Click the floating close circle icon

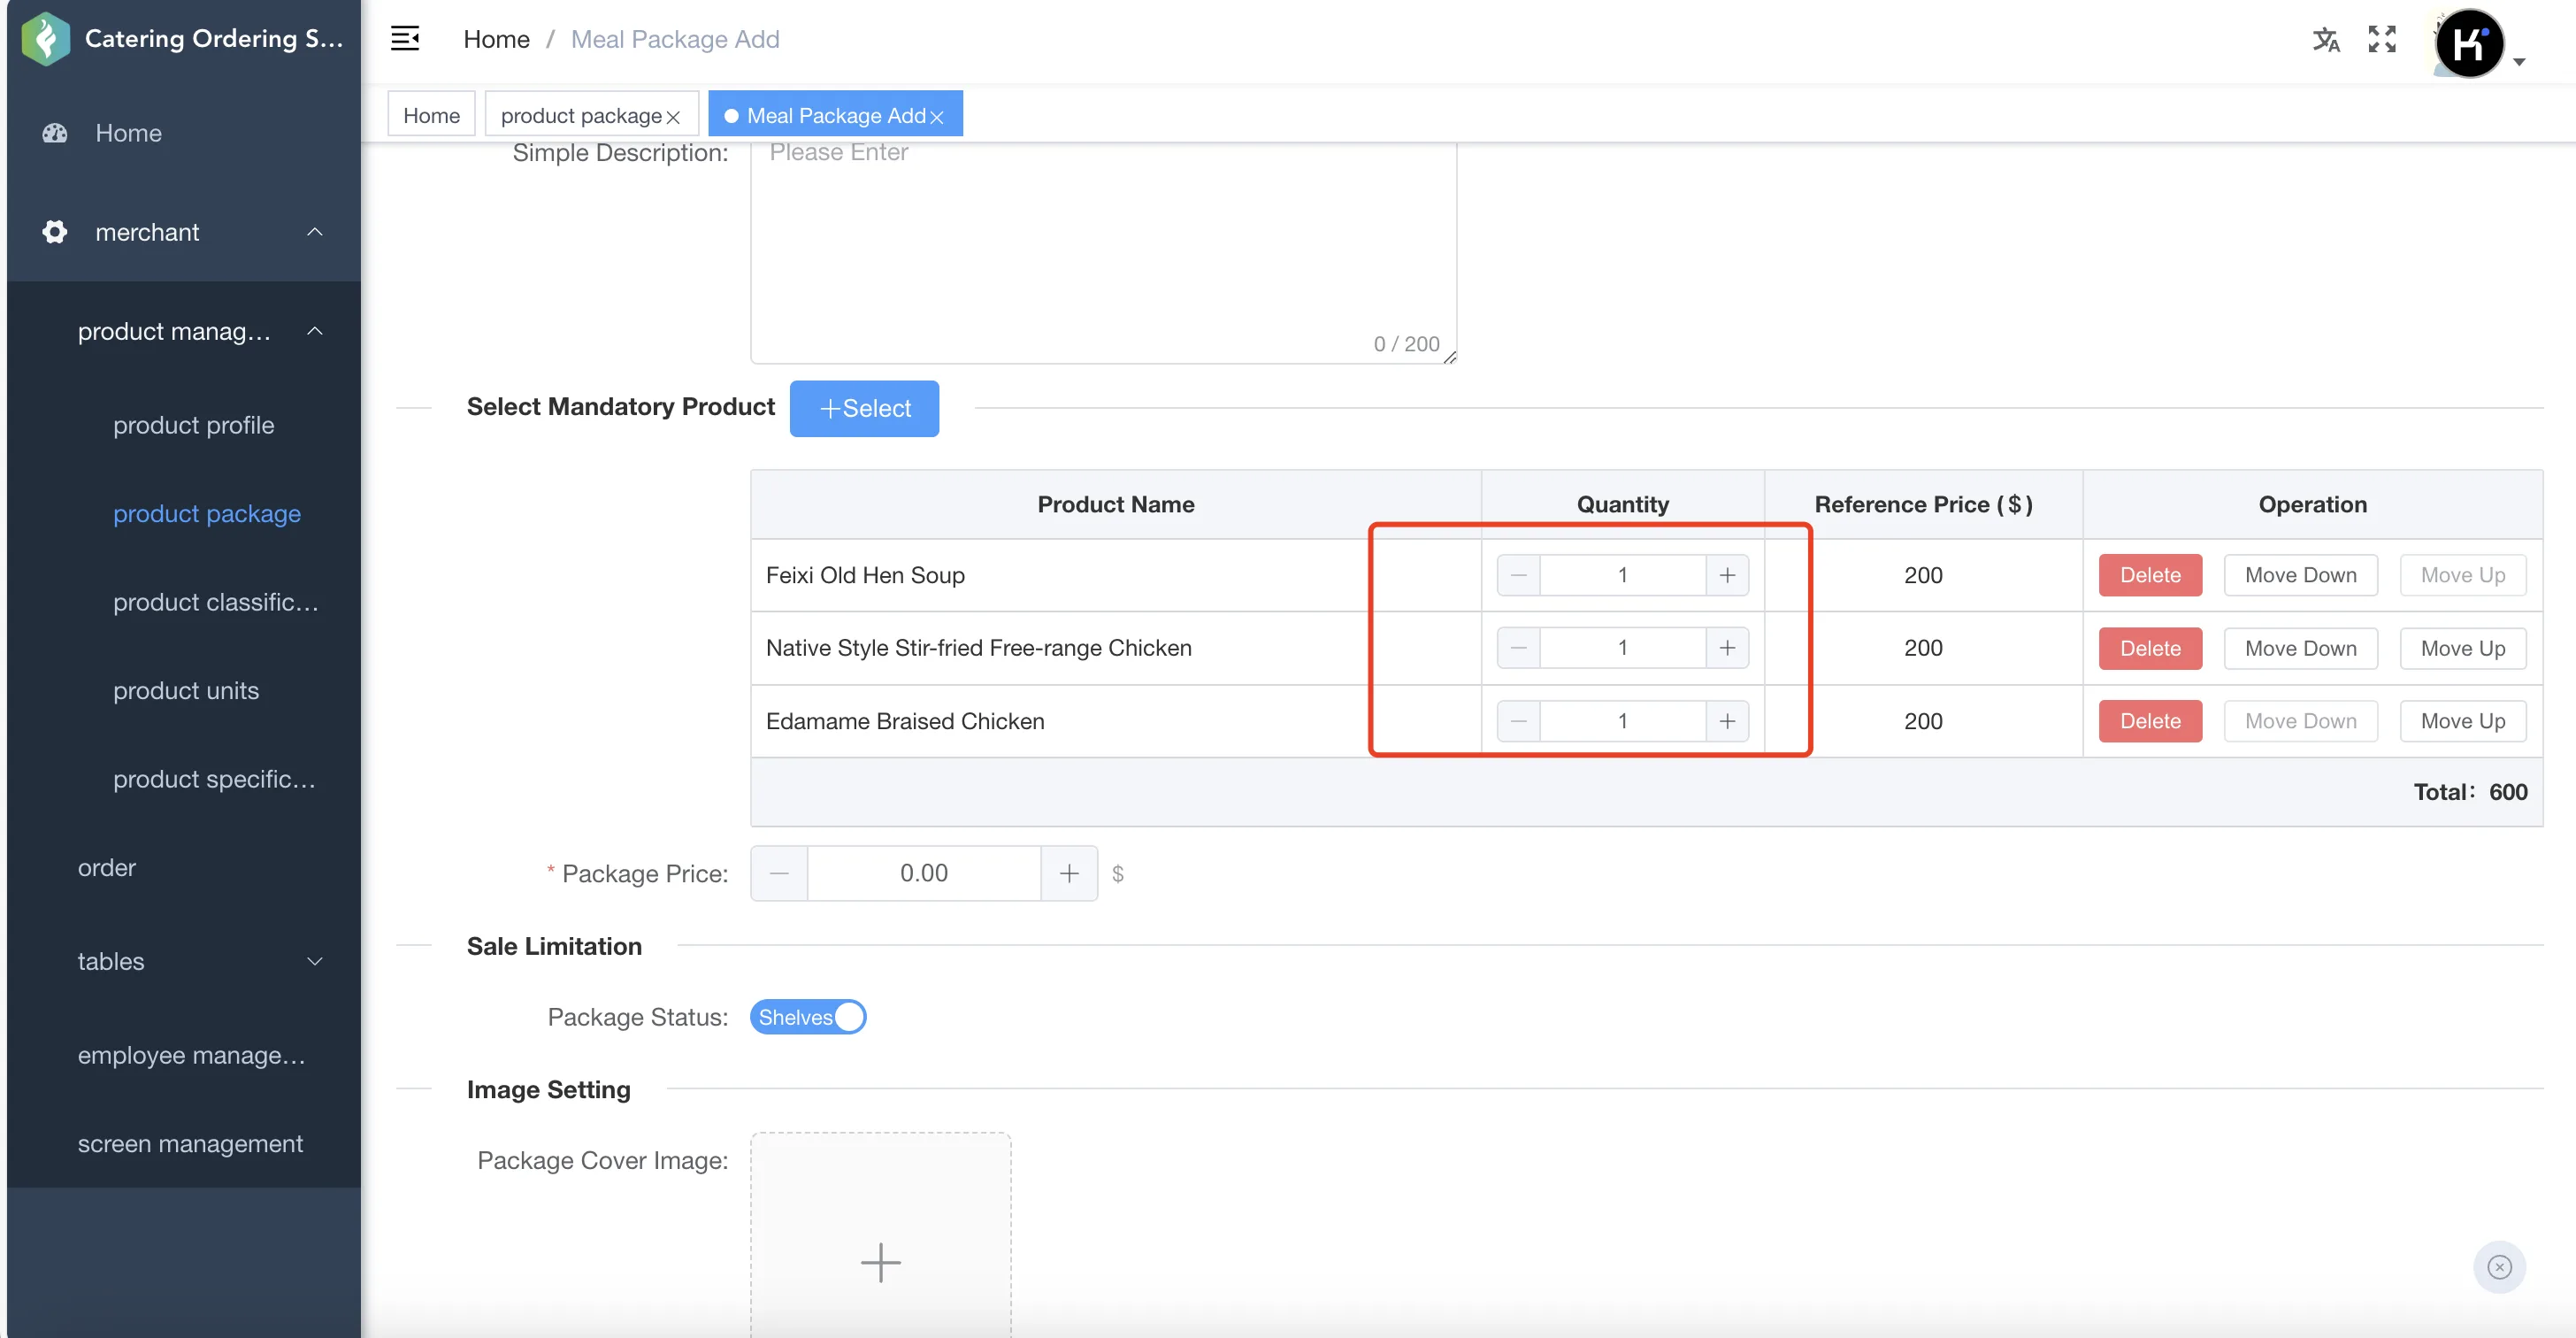(x=2499, y=1267)
